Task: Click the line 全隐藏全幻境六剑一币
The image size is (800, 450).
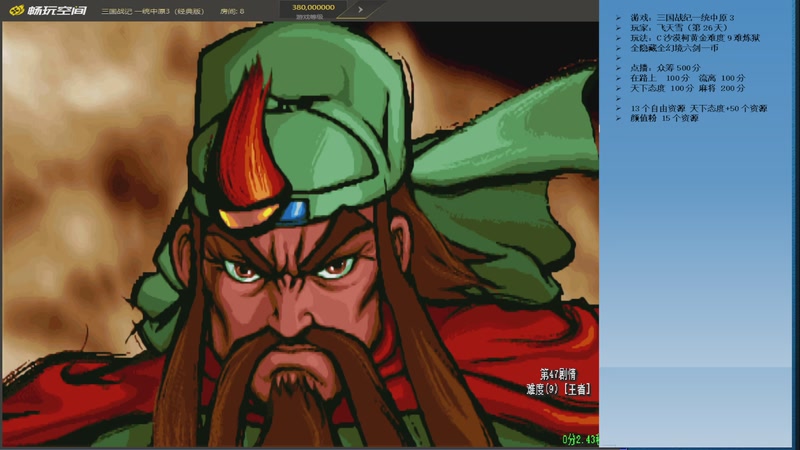Action: click(674, 48)
